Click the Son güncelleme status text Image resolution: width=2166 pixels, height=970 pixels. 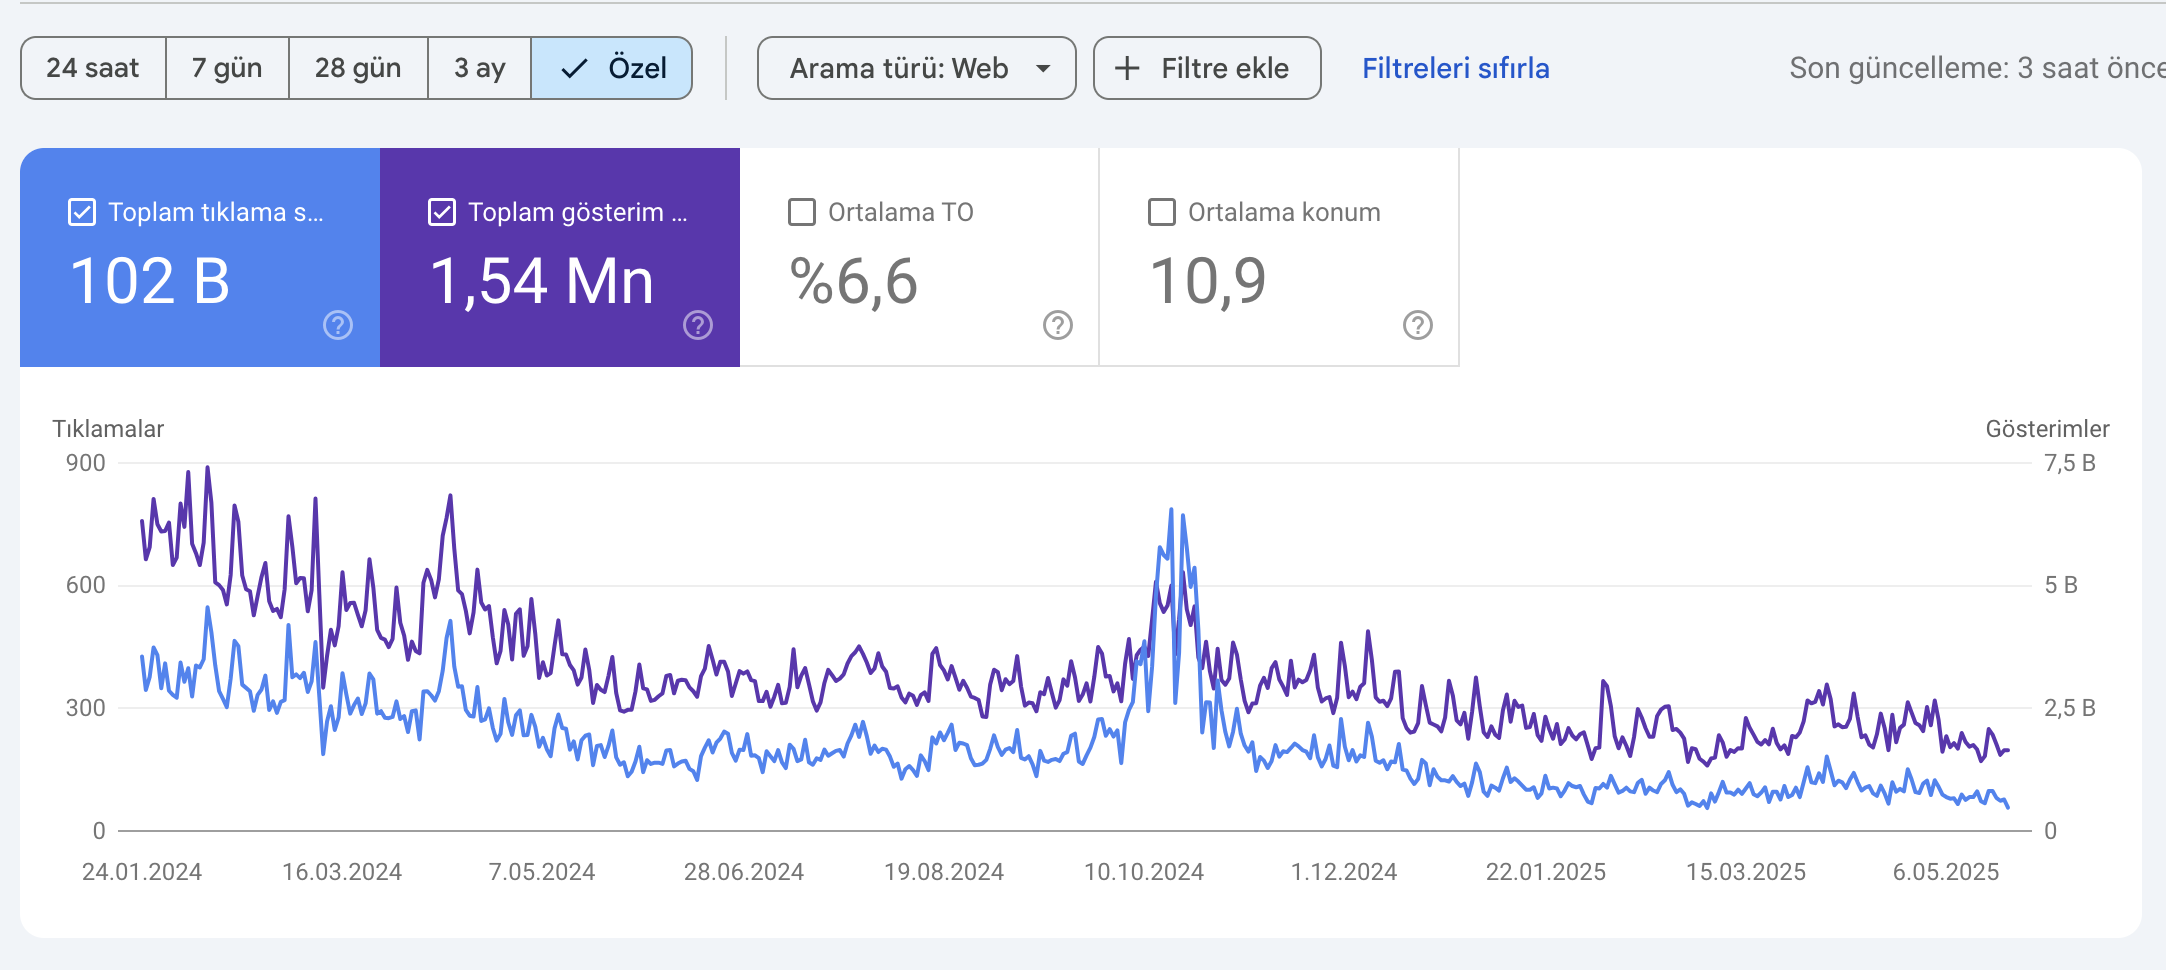tap(1977, 68)
